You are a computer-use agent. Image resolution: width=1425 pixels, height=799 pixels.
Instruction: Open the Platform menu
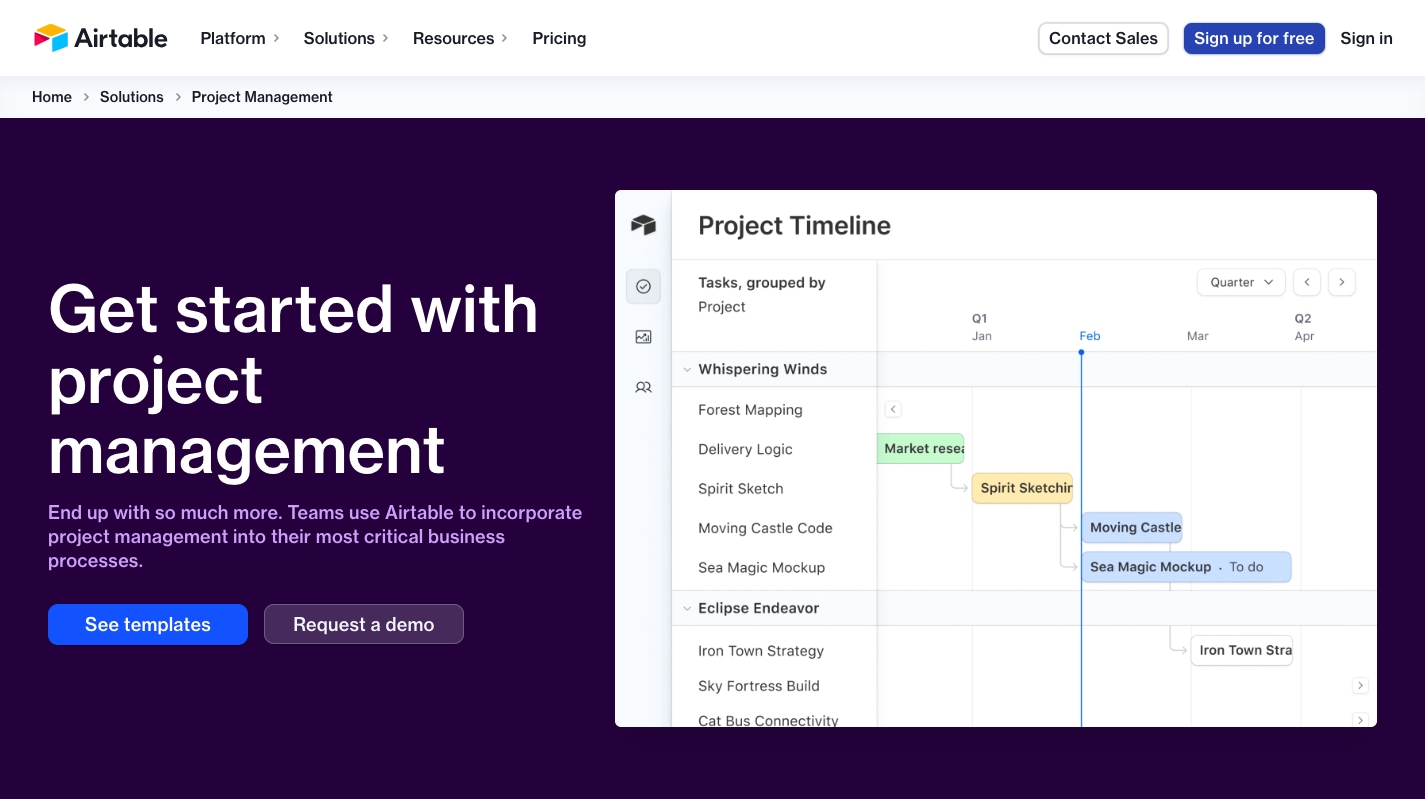(232, 38)
